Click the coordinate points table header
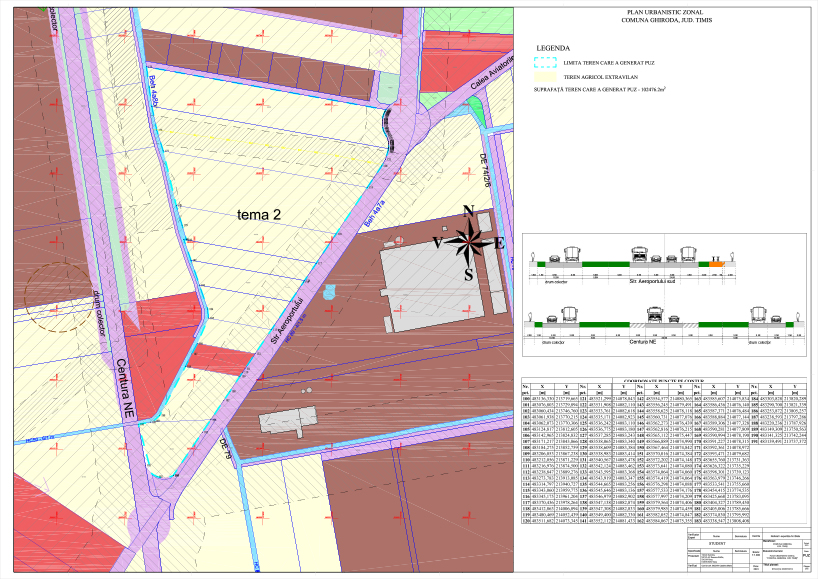The height and width of the screenshot is (579, 818). (x=665, y=380)
